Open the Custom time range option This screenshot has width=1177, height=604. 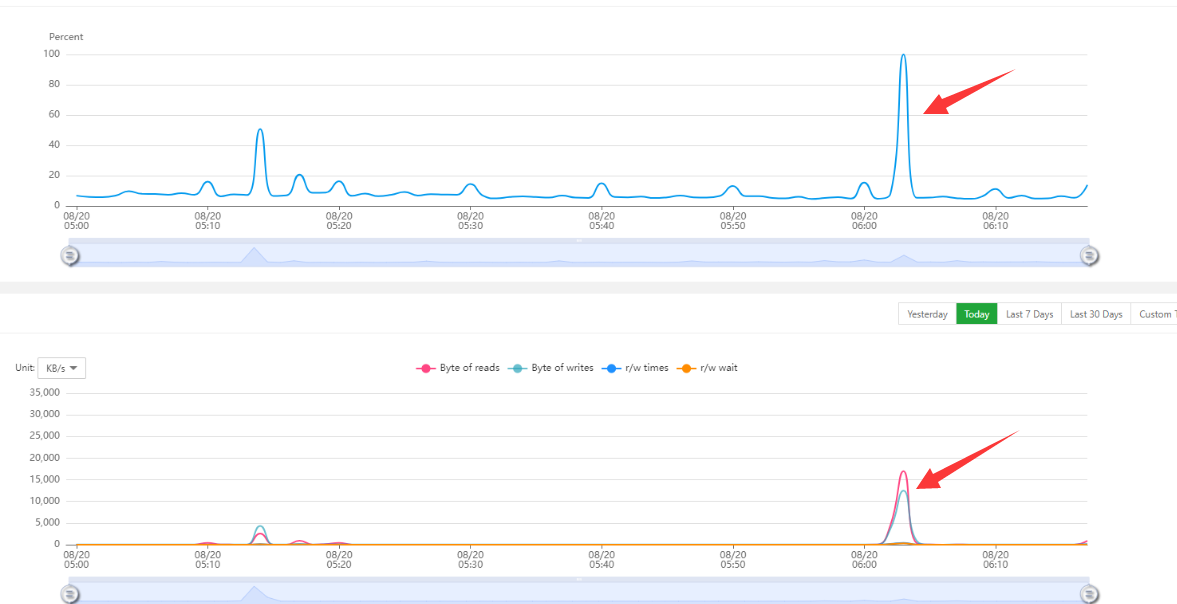click(1157, 314)
